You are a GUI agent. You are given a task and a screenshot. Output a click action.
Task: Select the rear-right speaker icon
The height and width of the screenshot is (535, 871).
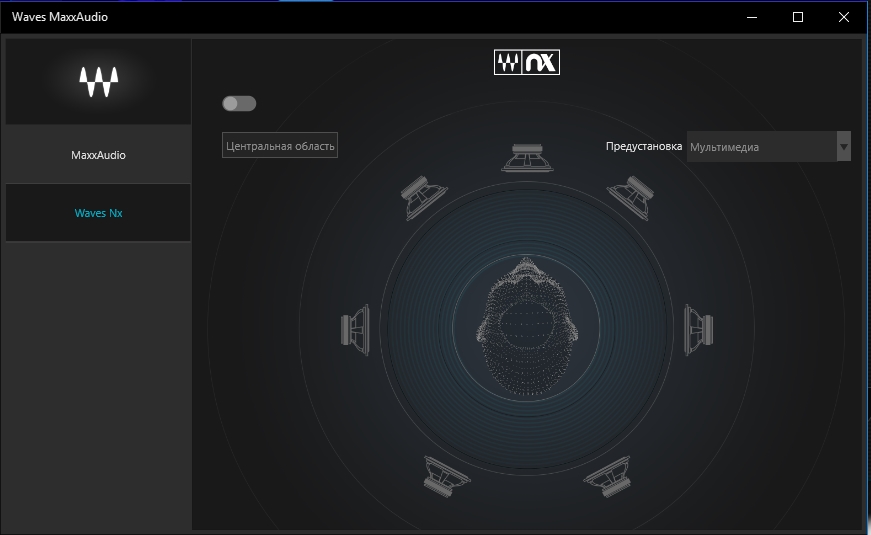(x=607, y=477)
